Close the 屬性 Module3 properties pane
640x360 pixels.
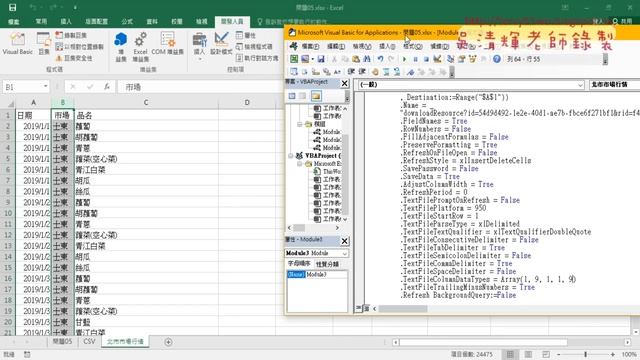pos(344,241)
